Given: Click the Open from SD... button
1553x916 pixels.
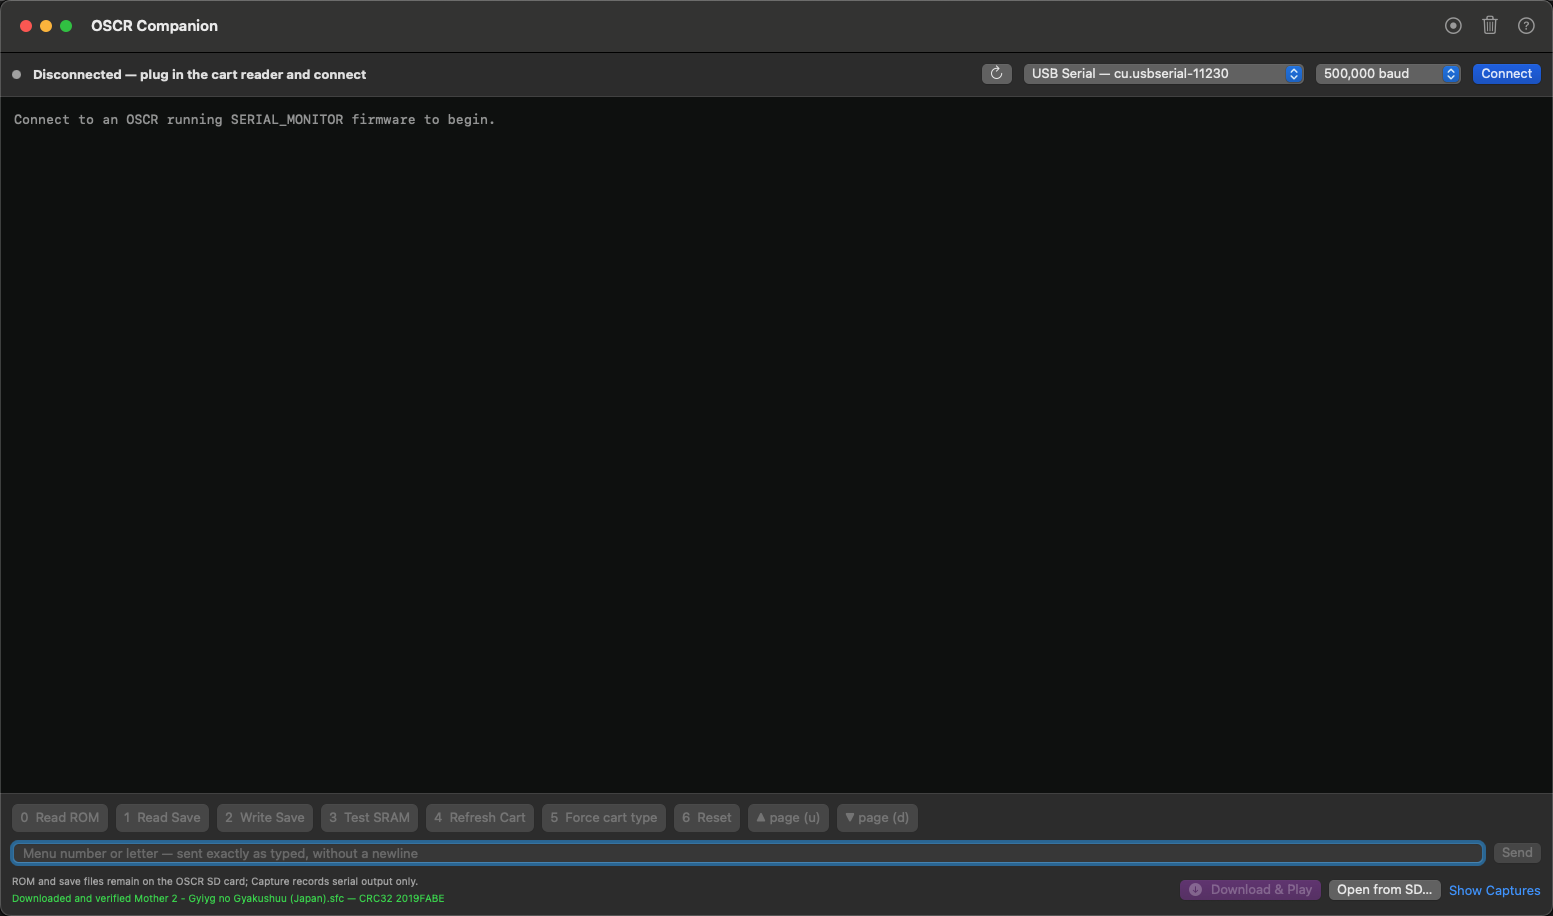Looking at the screenshot, I should click(x=1385, y=890).
